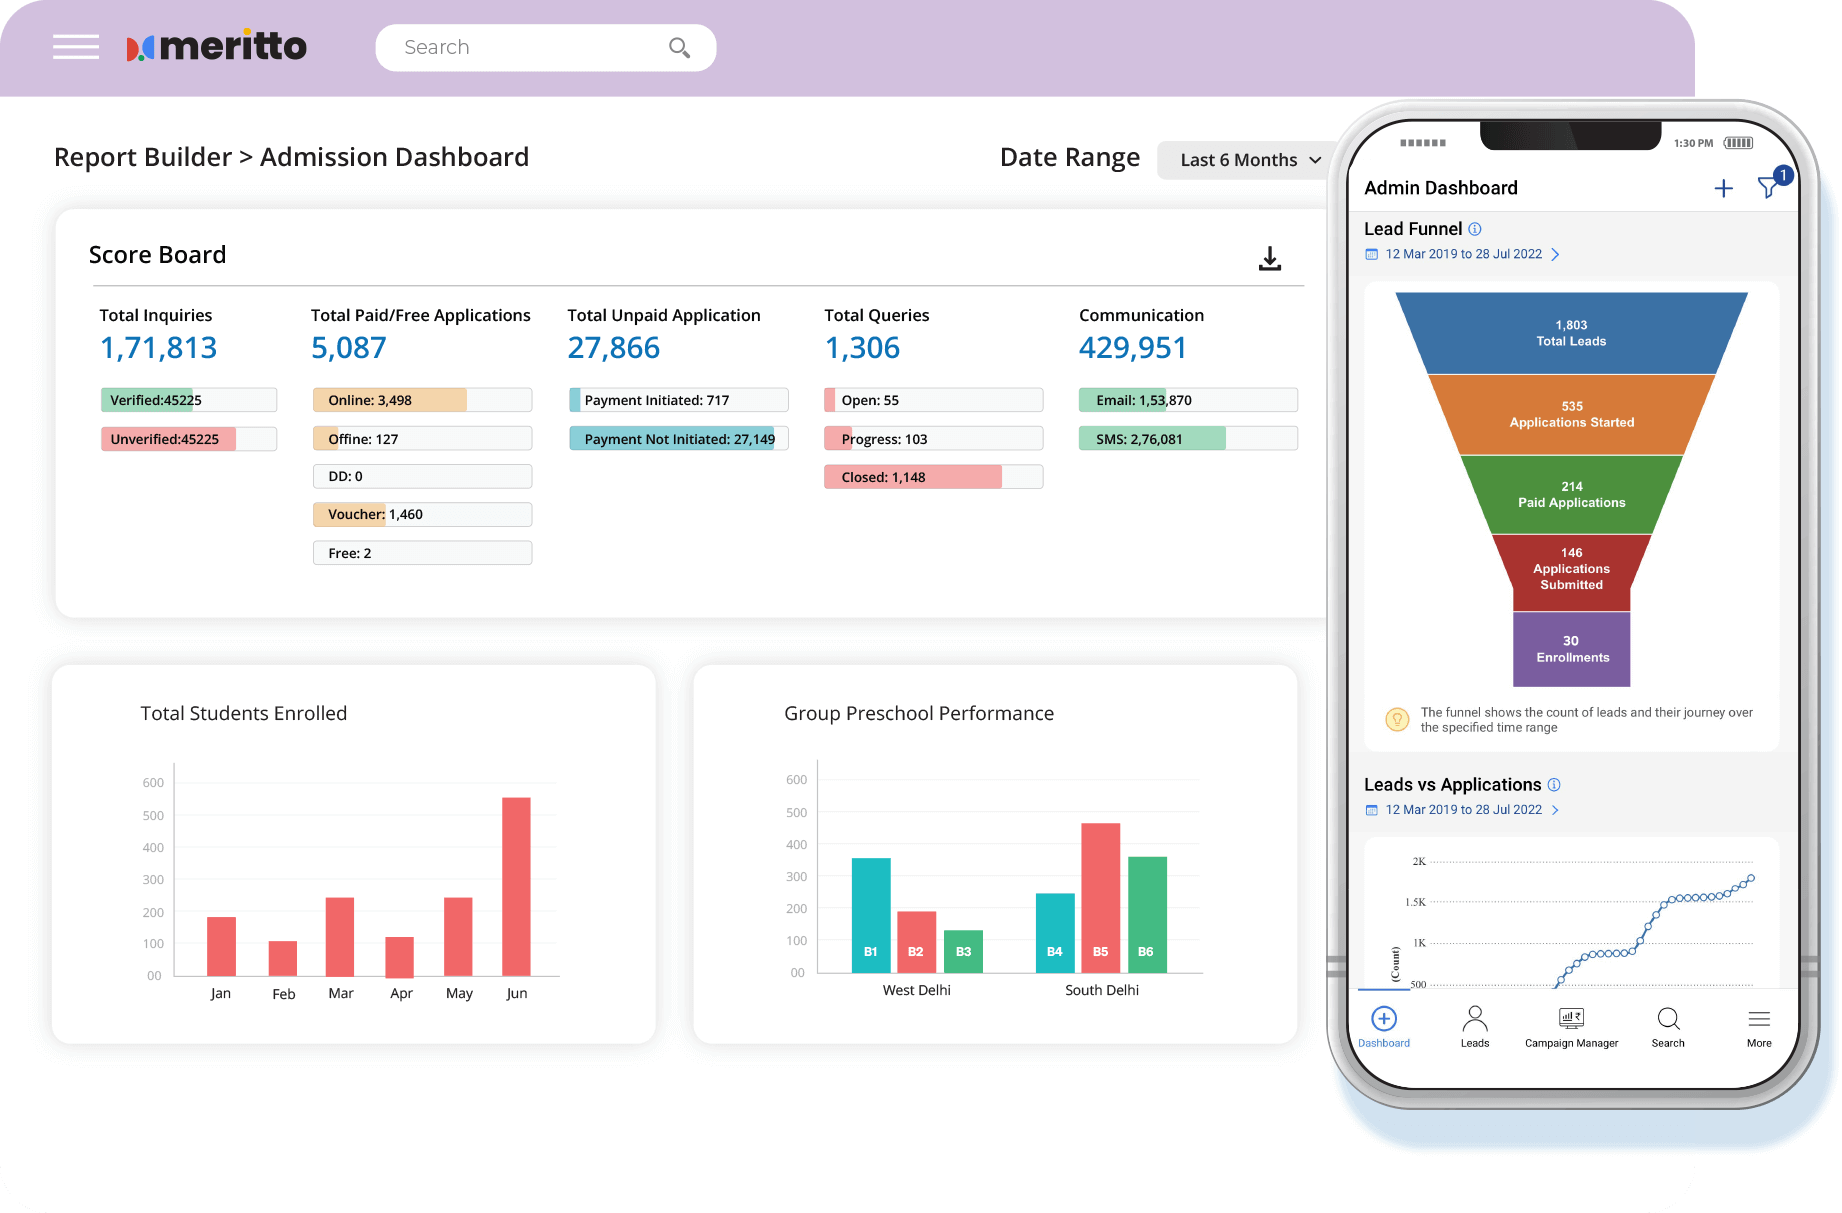
Task: Download the Score Board report
Action: (1269, 259)
